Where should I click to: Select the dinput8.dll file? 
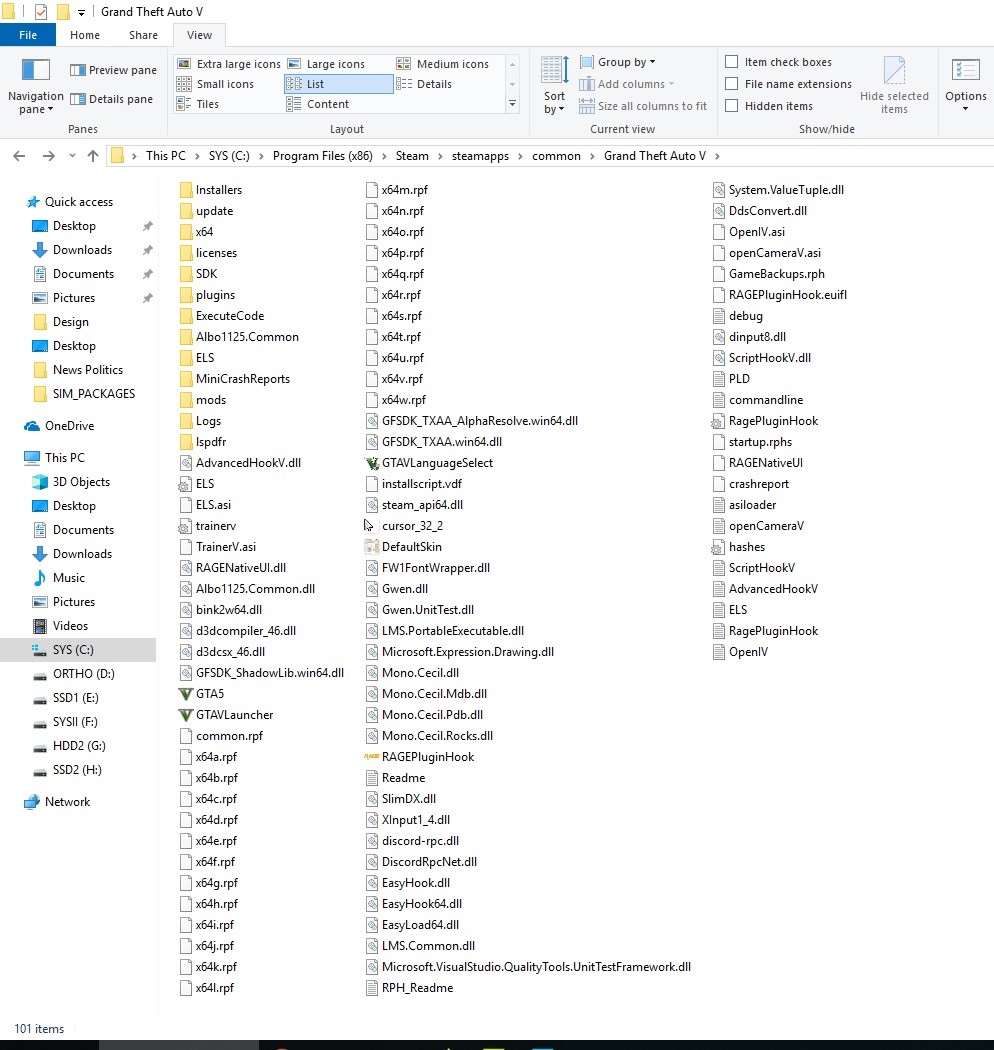(x=749, y=337)
